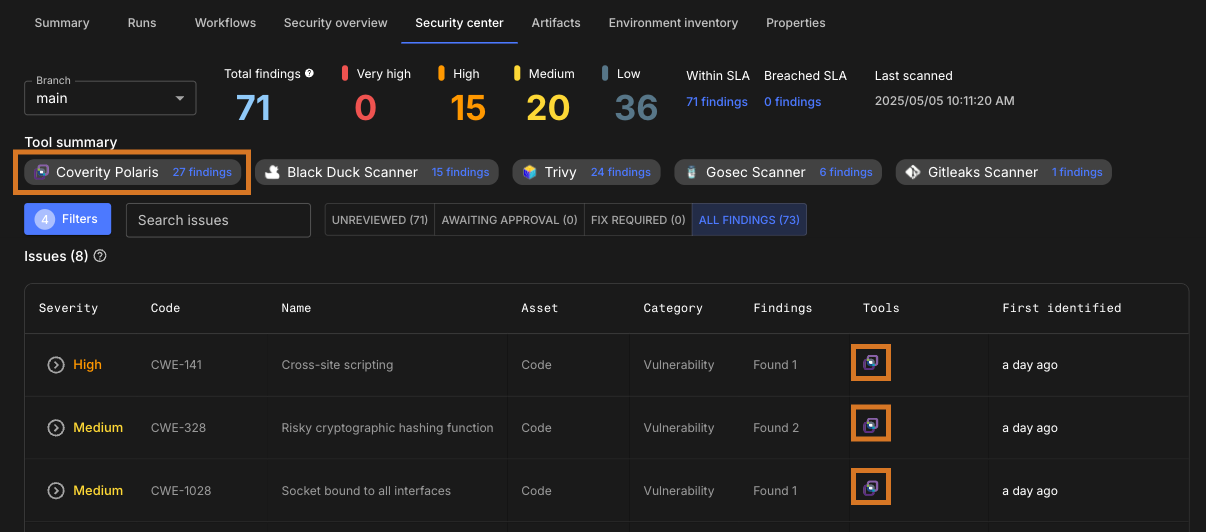Click the Black Duck Scanner duck icon
The height and width of the screenshot is (532, 1206).
272,172
